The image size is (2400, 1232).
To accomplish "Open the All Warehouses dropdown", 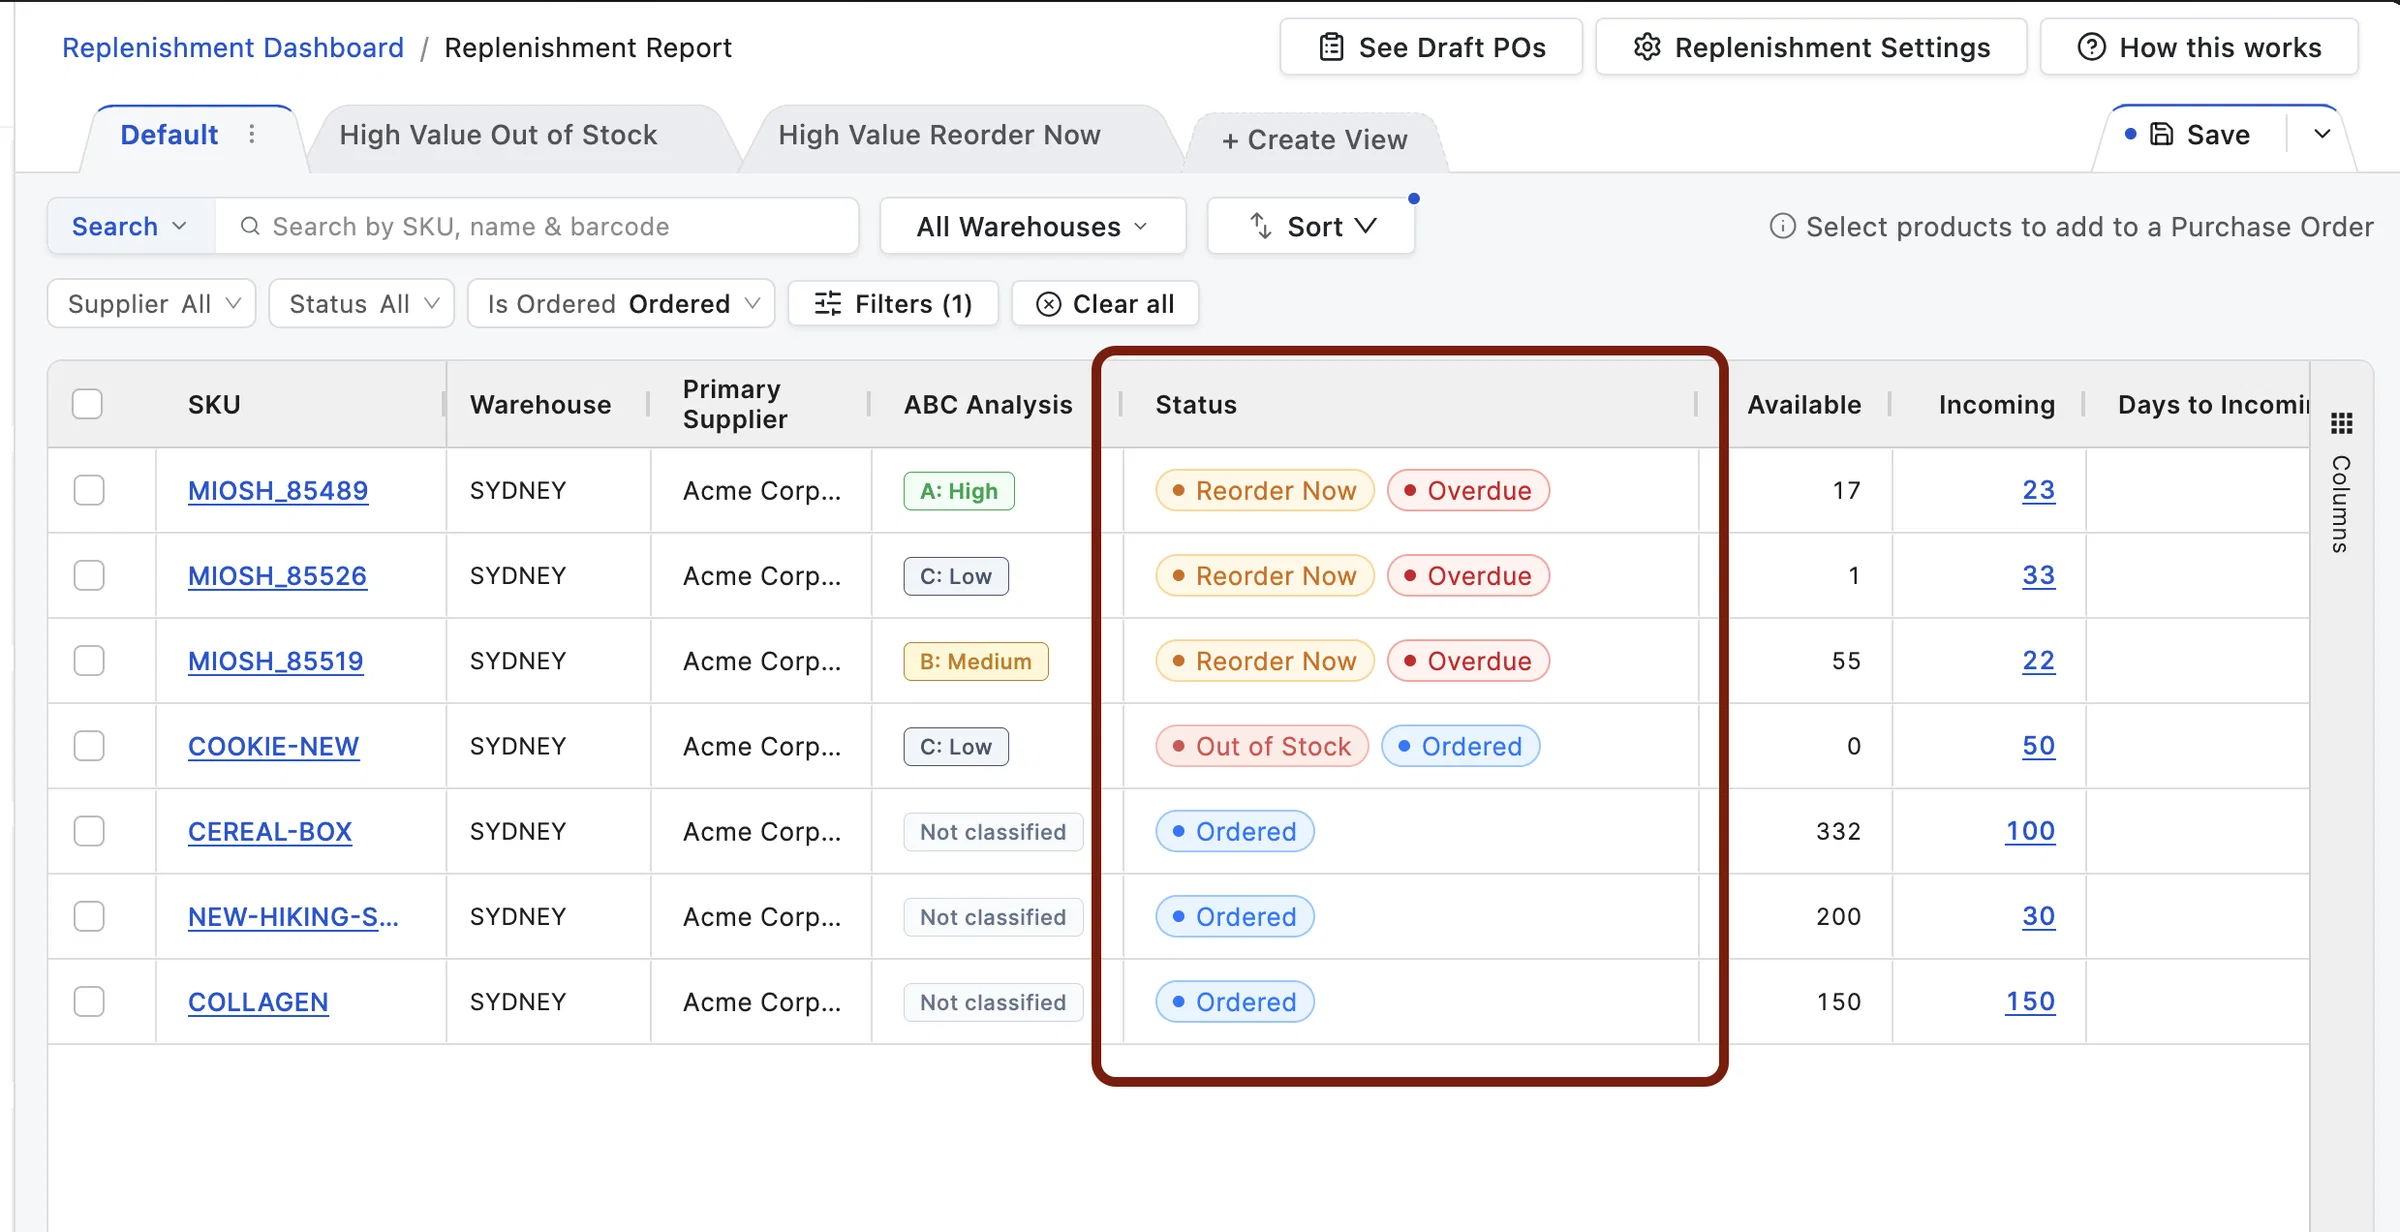I will pyautogui.click(x=1033, y=226).
